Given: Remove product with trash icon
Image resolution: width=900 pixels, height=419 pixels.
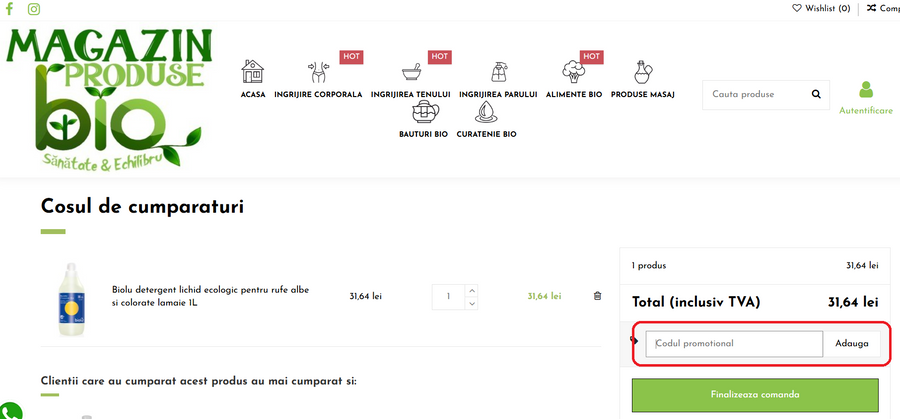Looking at the screenshot, I should tap(598, 296).
